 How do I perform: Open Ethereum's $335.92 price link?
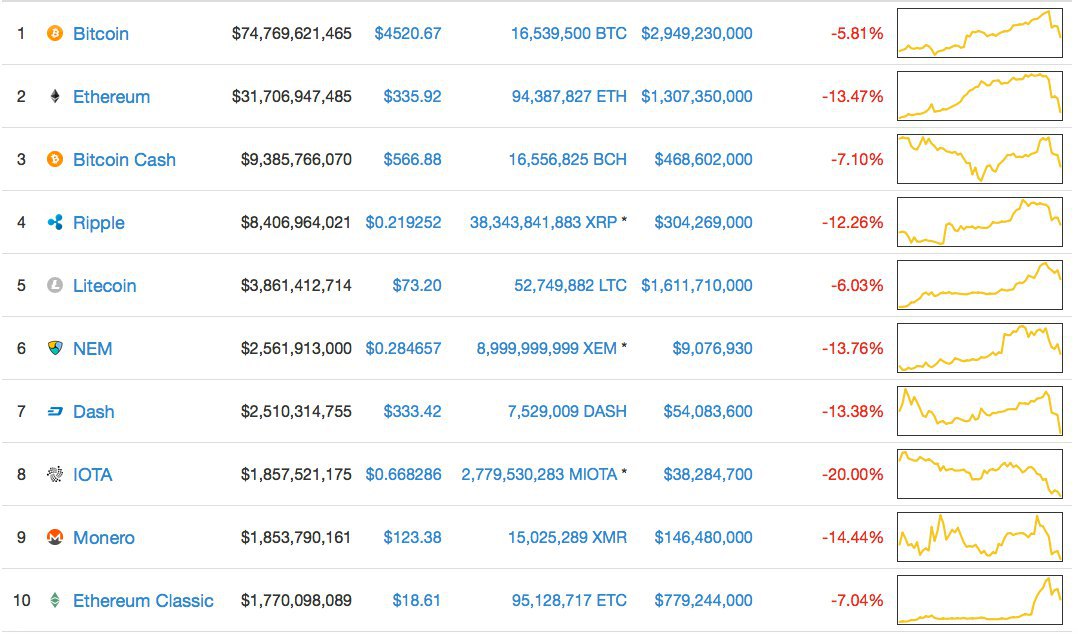click(x=412, y=97)
